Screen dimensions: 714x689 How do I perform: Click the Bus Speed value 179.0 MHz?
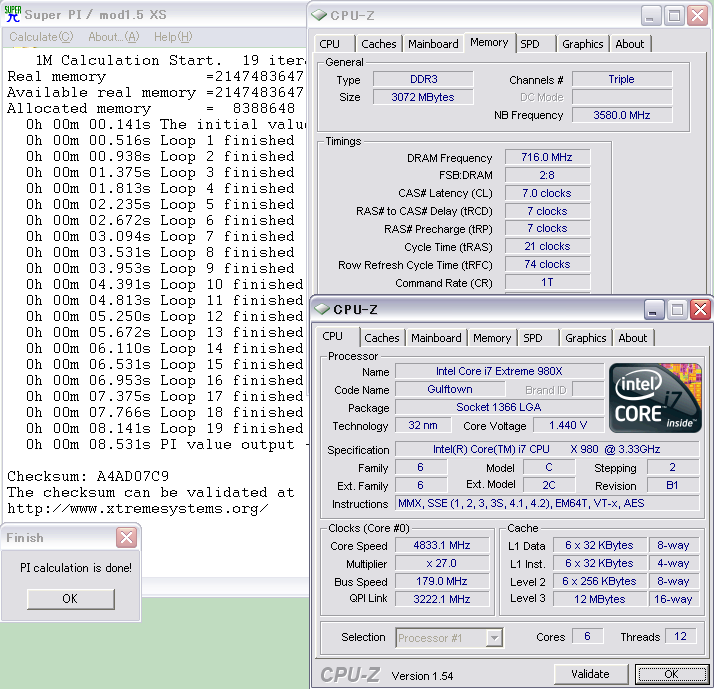[442, 582]
